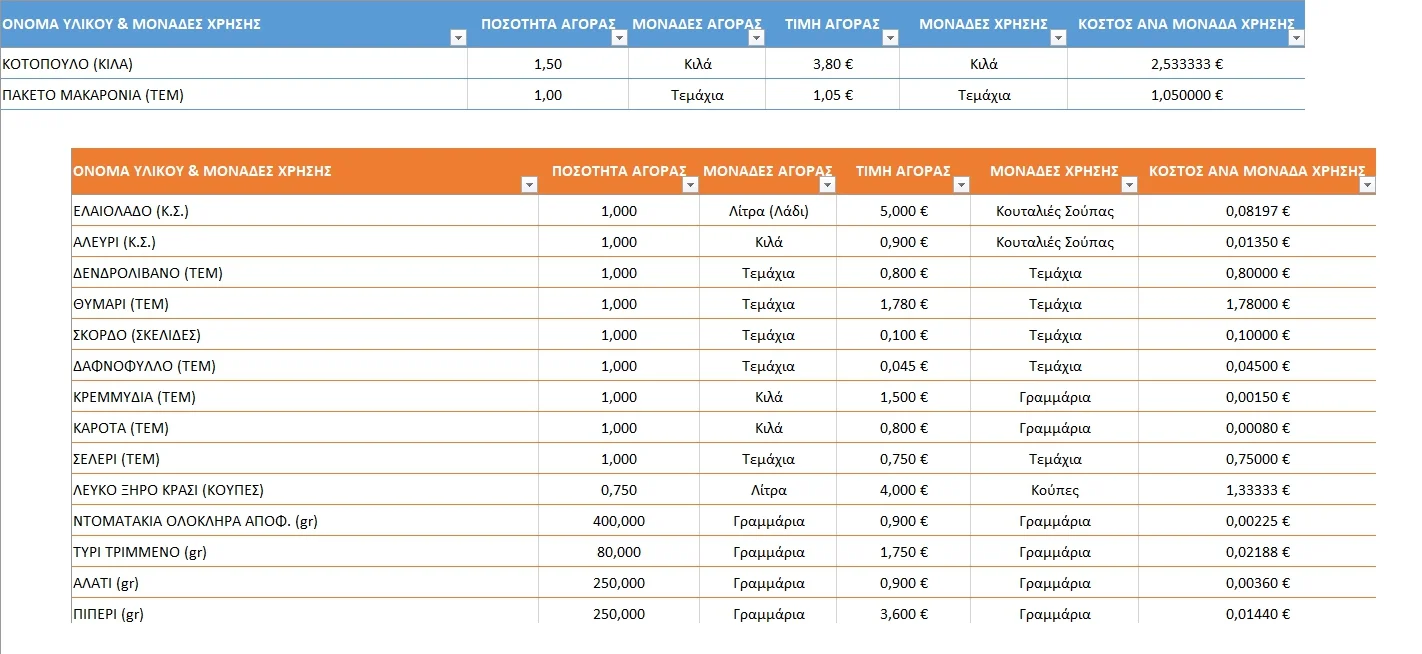
Task: Click the 0,08197 € cost cell
Action: click(x=1257, y=211)
